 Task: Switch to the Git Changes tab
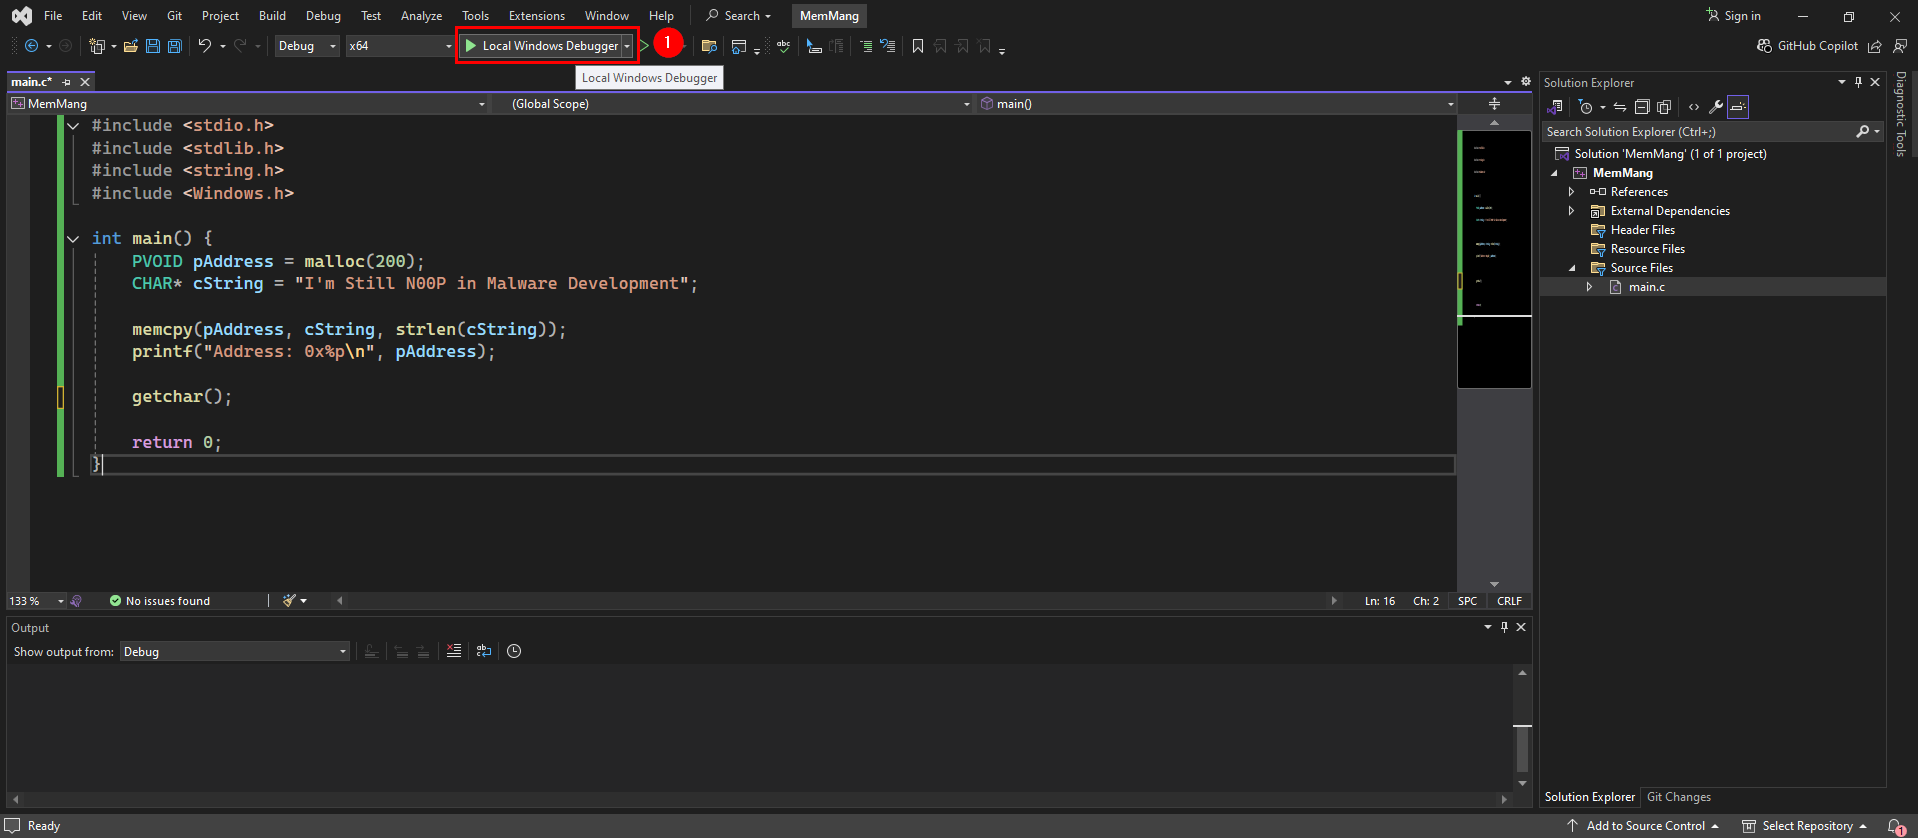pyautogui.click(x=1679, y=797)
